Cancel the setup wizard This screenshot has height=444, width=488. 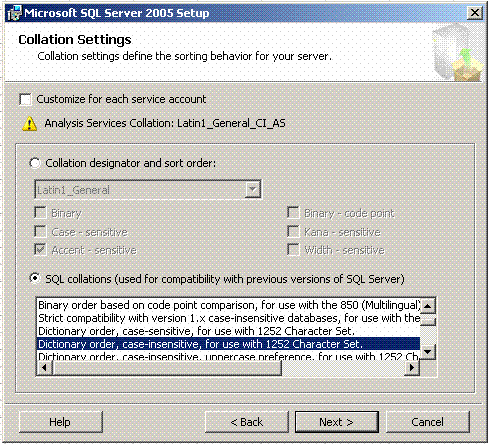click(428, 422)
